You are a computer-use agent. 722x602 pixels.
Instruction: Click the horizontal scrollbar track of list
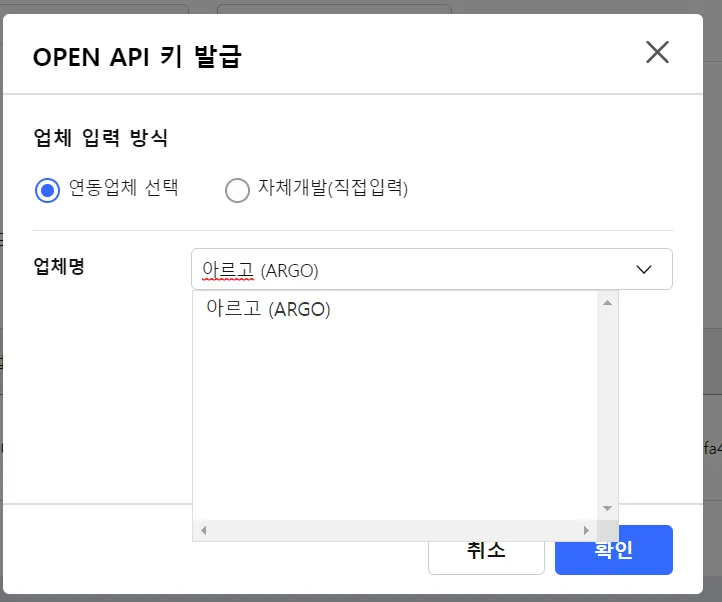[395, 530]
